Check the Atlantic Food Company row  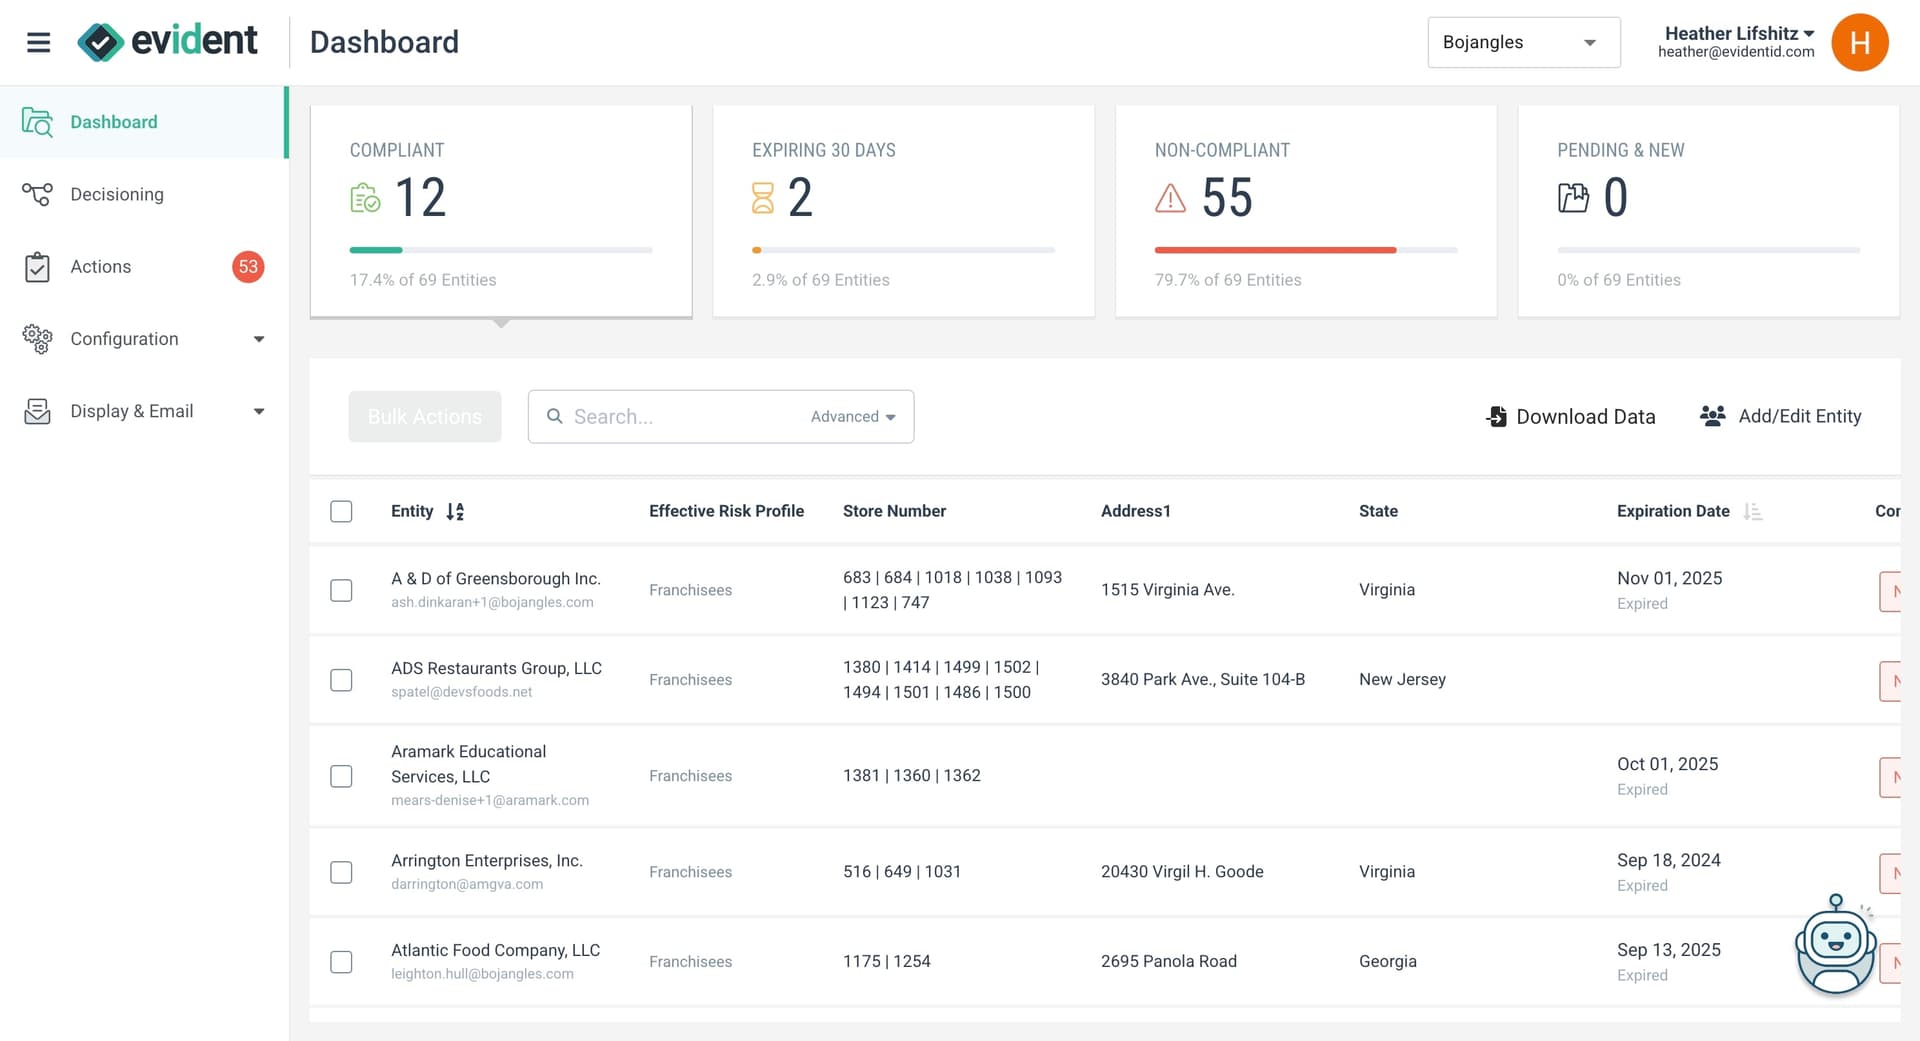click(341, 962)
